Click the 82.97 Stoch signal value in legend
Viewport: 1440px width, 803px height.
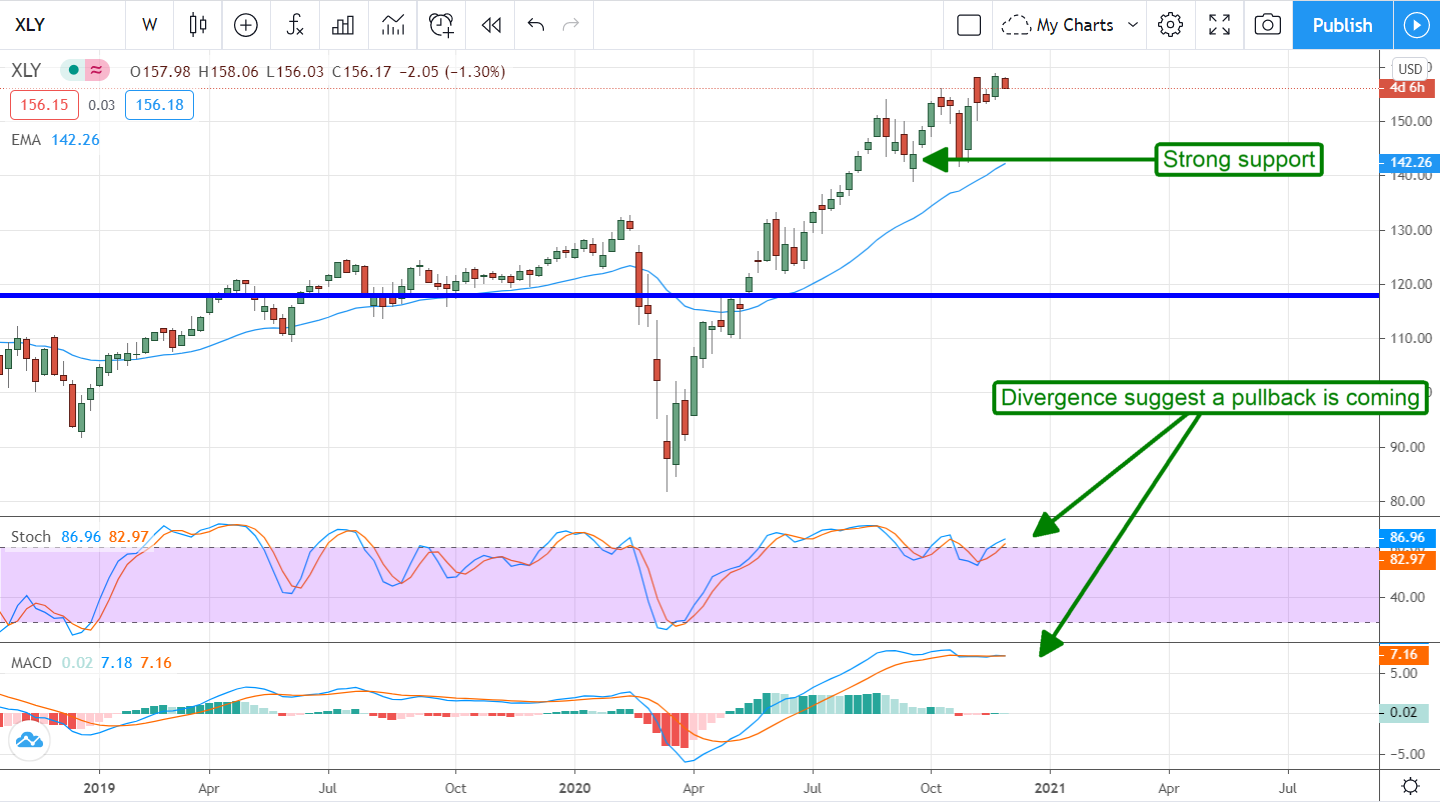[x=129, y=537]
